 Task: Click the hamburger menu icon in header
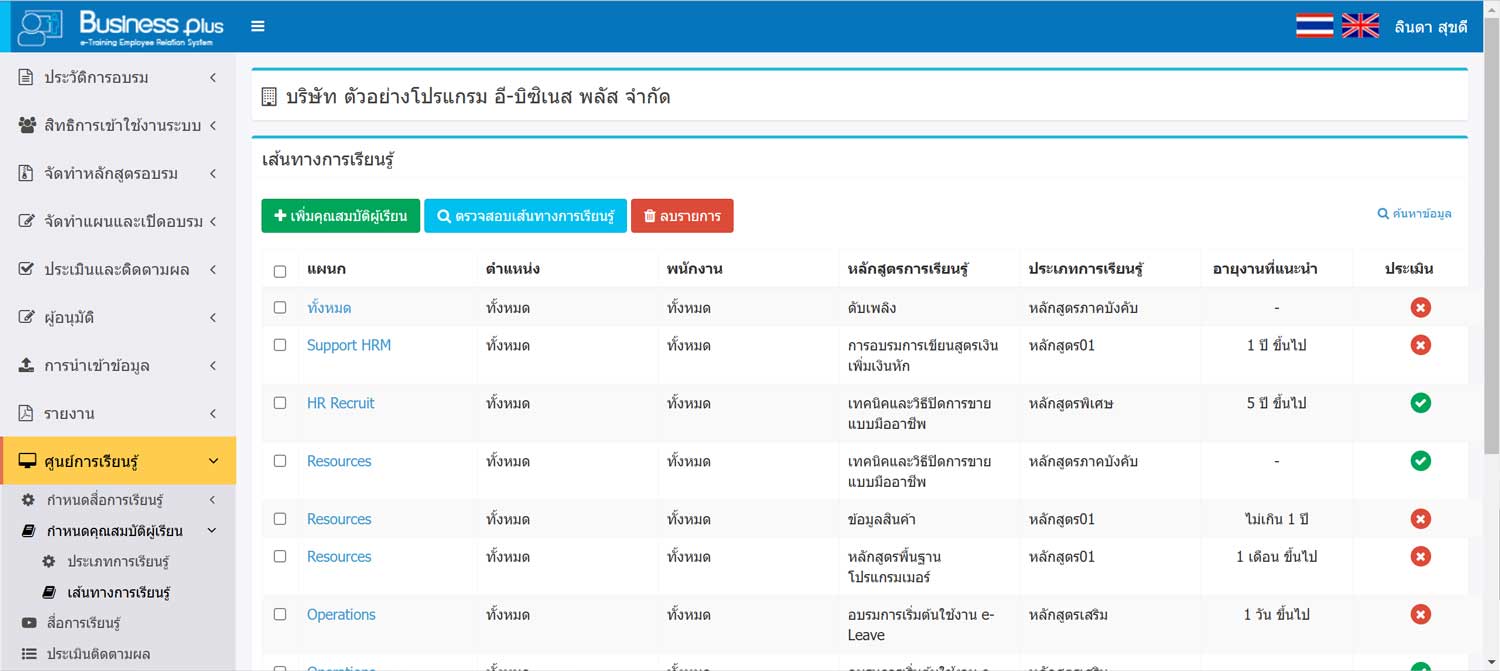258,26
